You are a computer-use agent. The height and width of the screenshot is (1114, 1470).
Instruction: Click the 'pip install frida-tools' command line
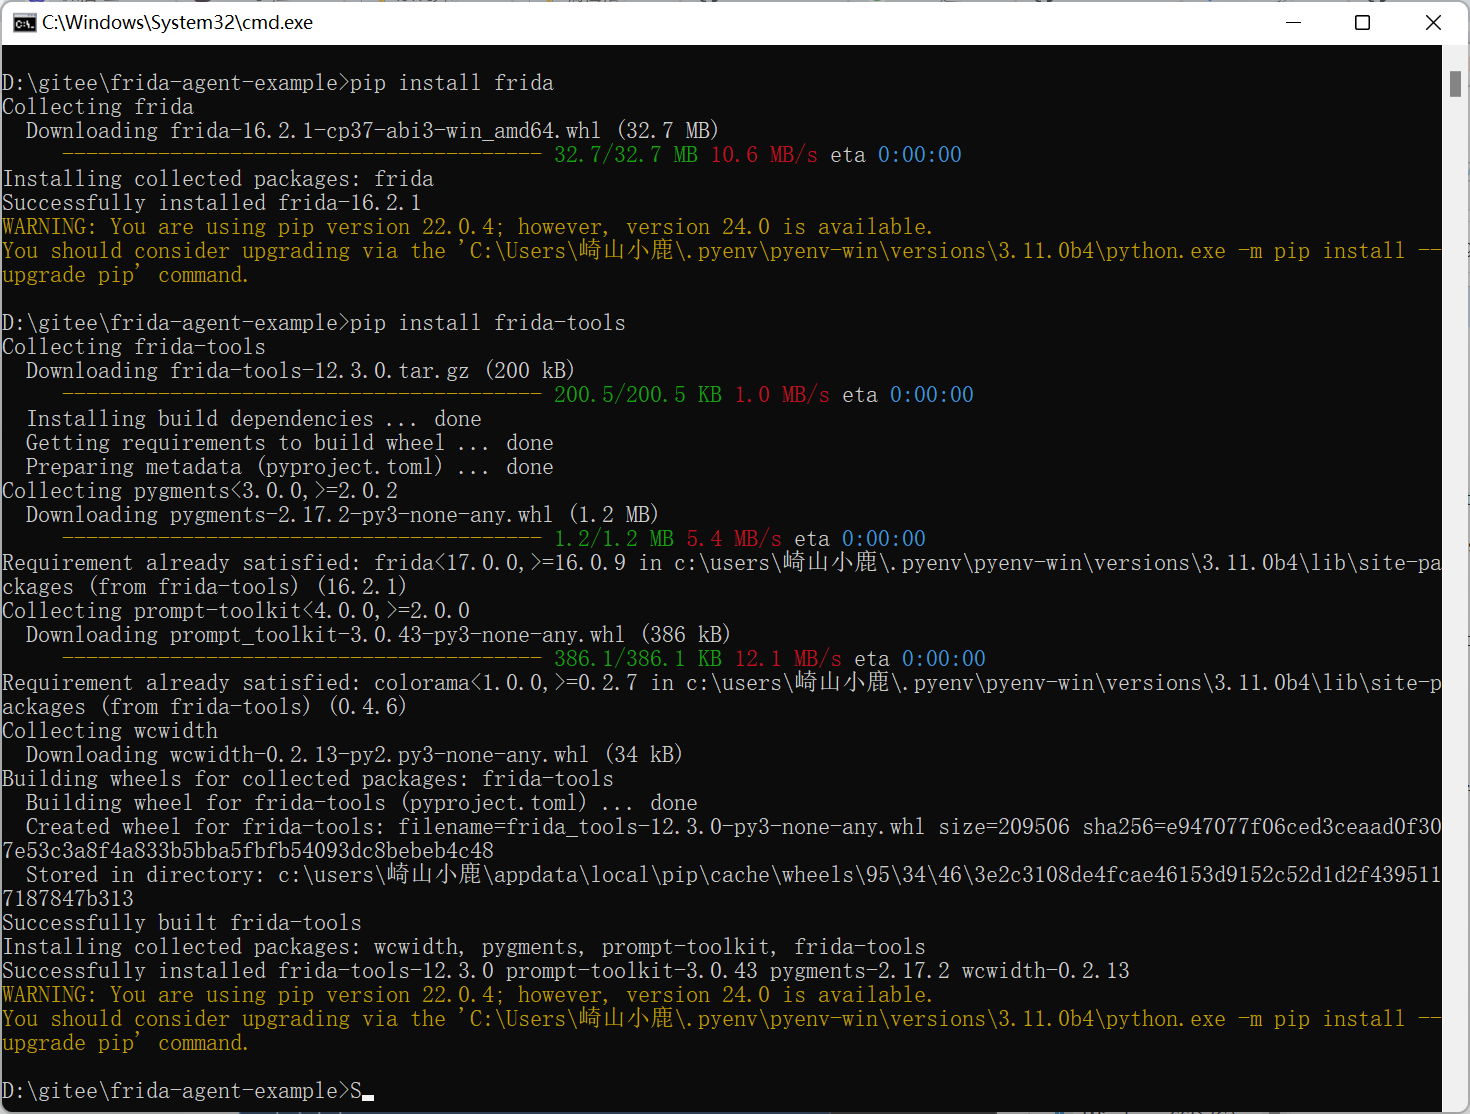pyautogui.click(x=487, y=323)
